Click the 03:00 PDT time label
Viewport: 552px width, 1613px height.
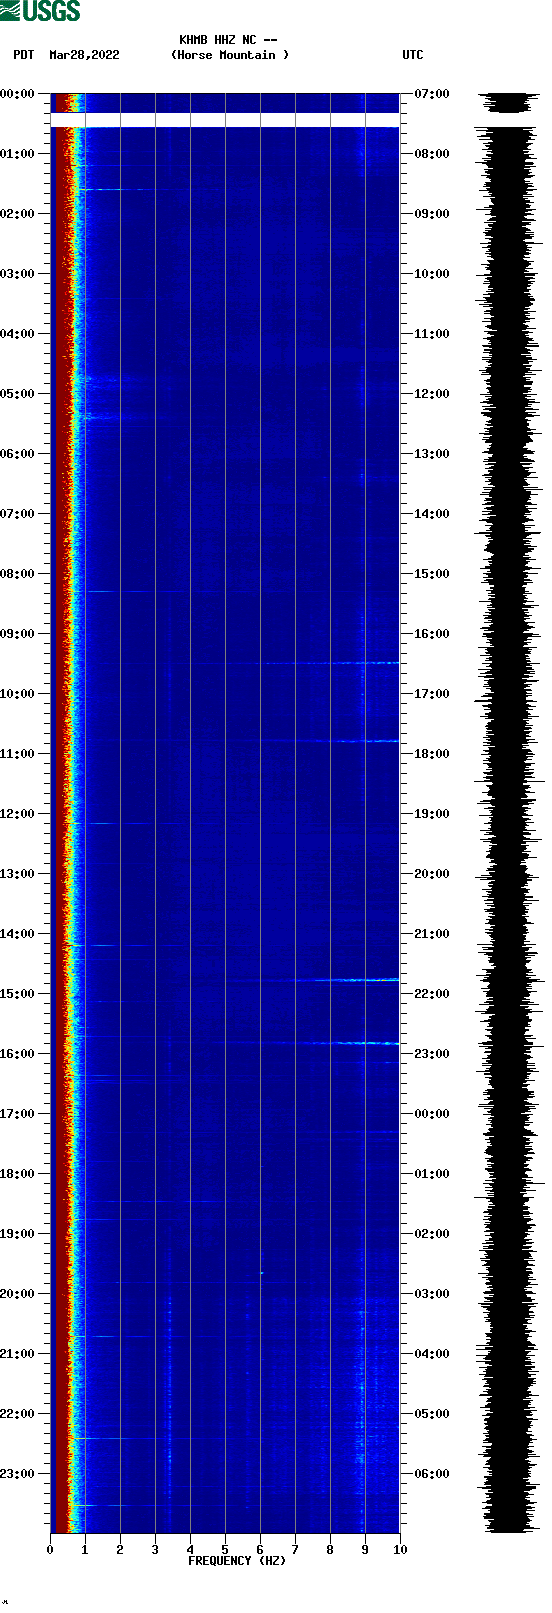pyautogui.click(x=18, y=274)
